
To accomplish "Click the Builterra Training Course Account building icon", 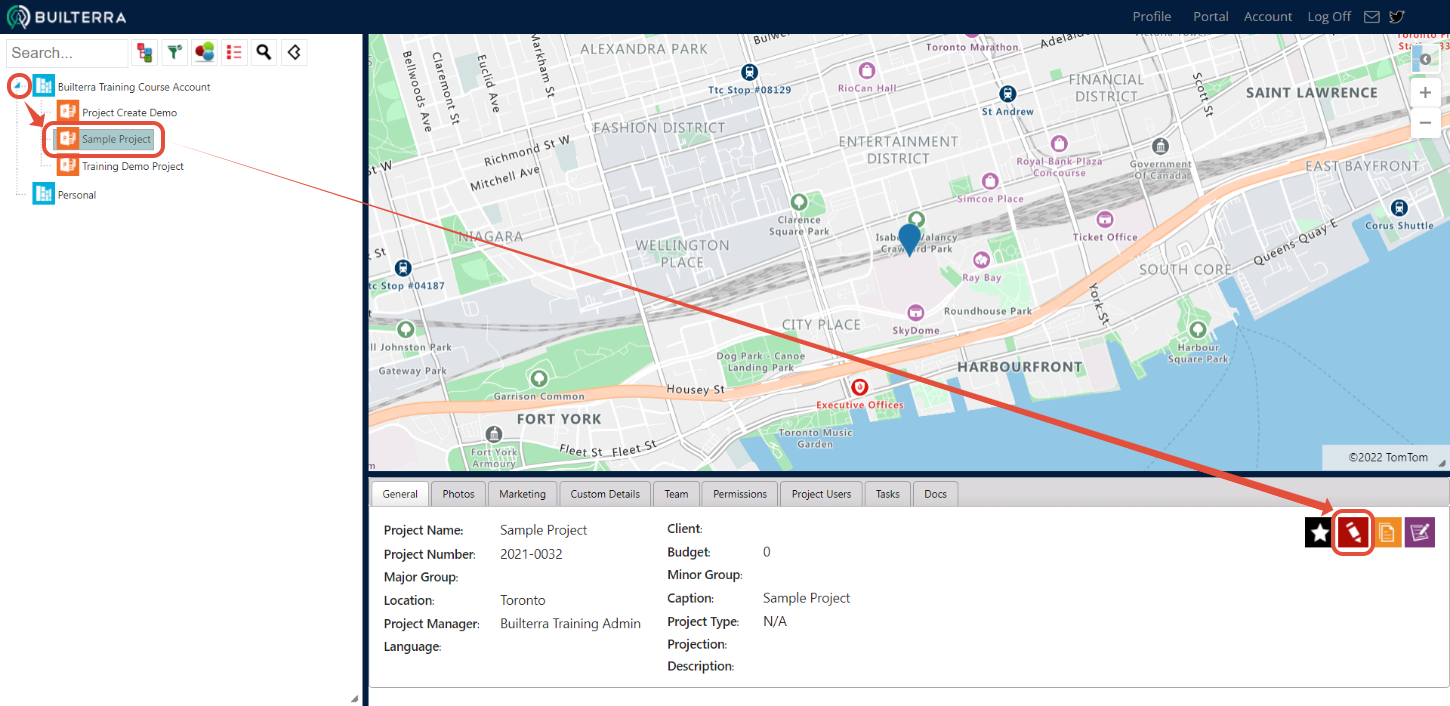I will click(43, 86).
